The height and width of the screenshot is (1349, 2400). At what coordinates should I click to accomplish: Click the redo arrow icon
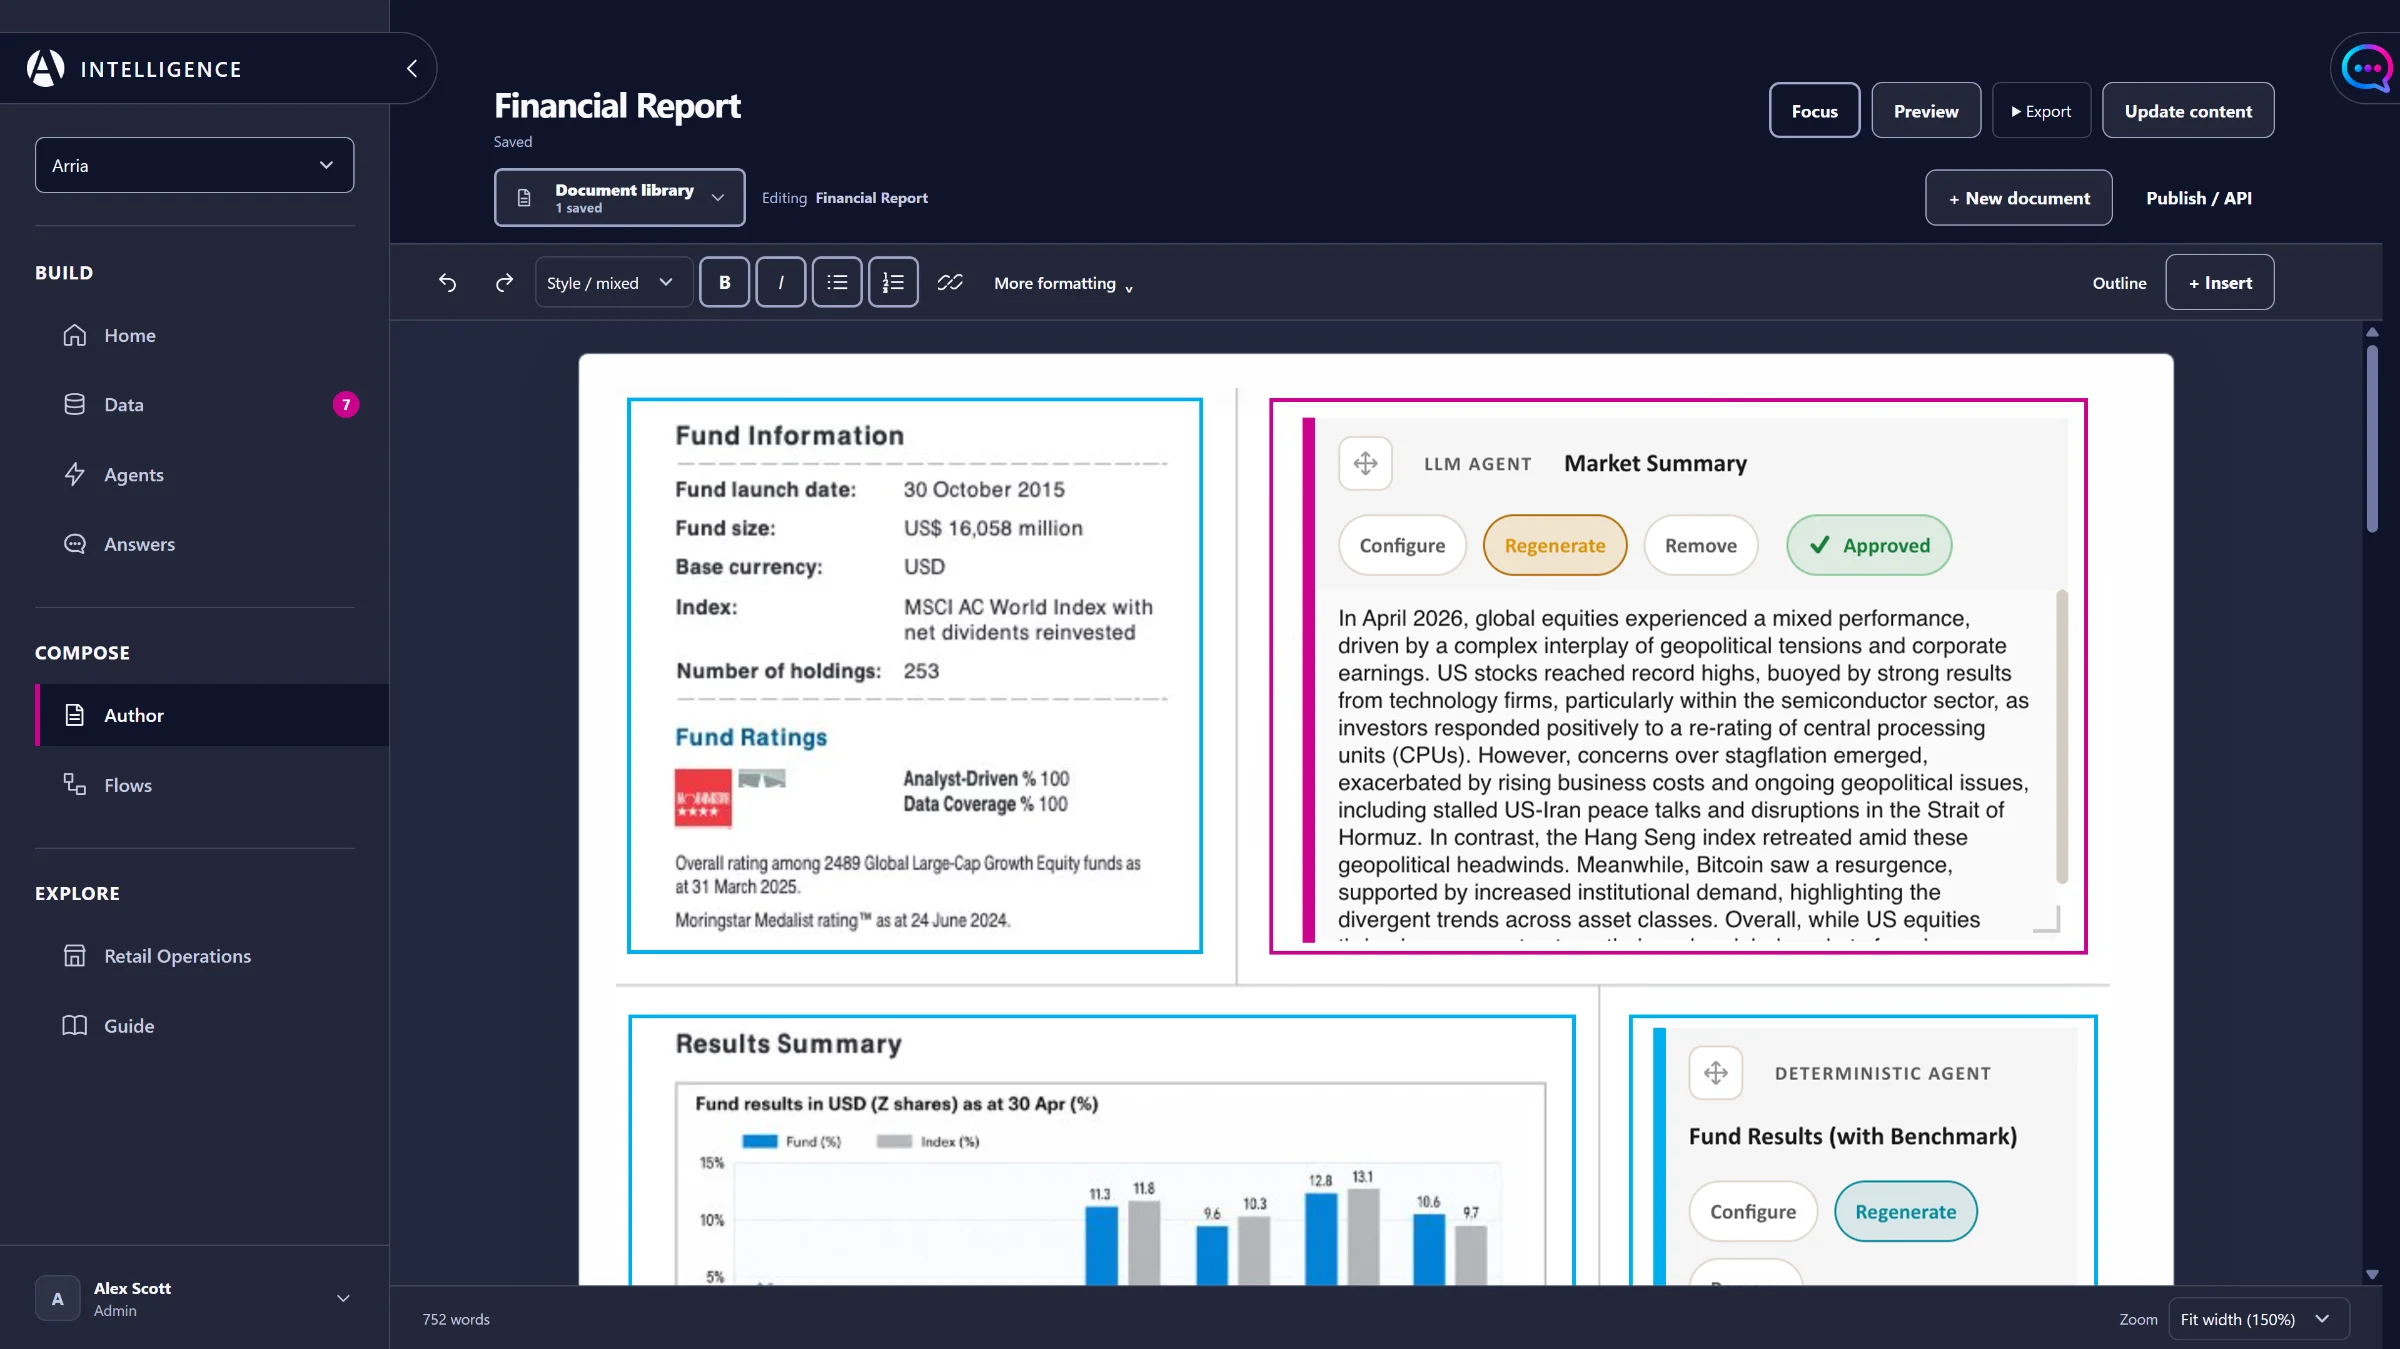coord(504,283)
